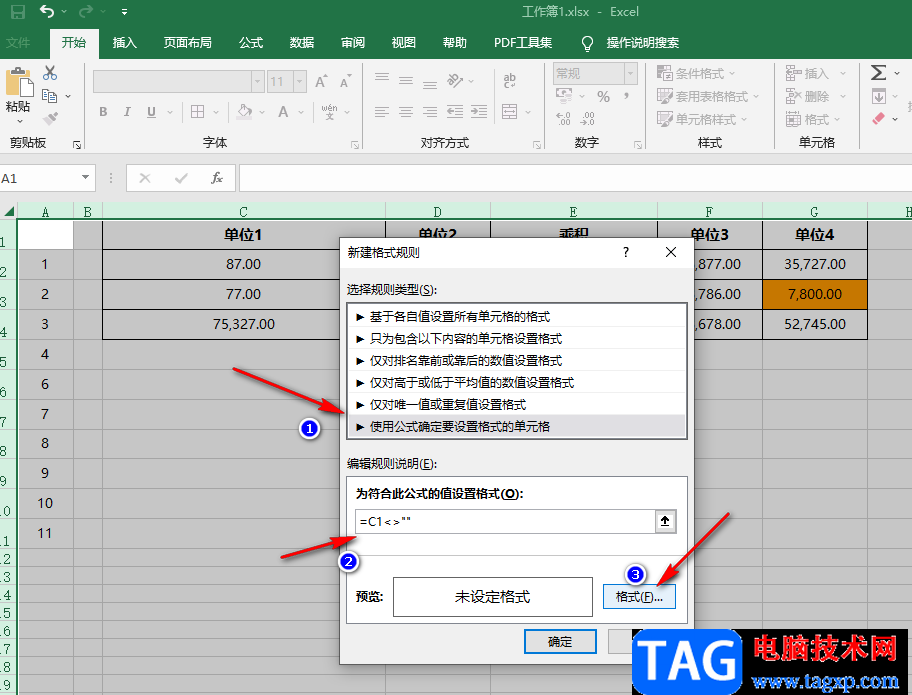The image size is (912, 695).
Task: Select rule type 仅对高于或低于平均值的数值设置格式
Action: click(516, 383)
